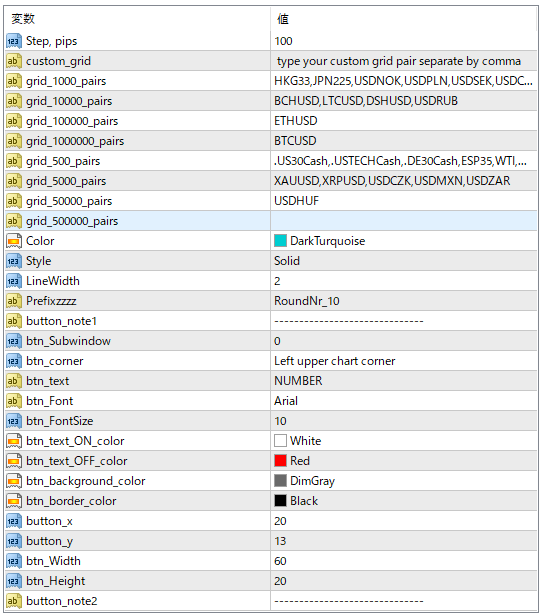The image size is (544, 615).
Task: Click the string icon beside grid_5000_pairs
Action: [x=14, y=181]
